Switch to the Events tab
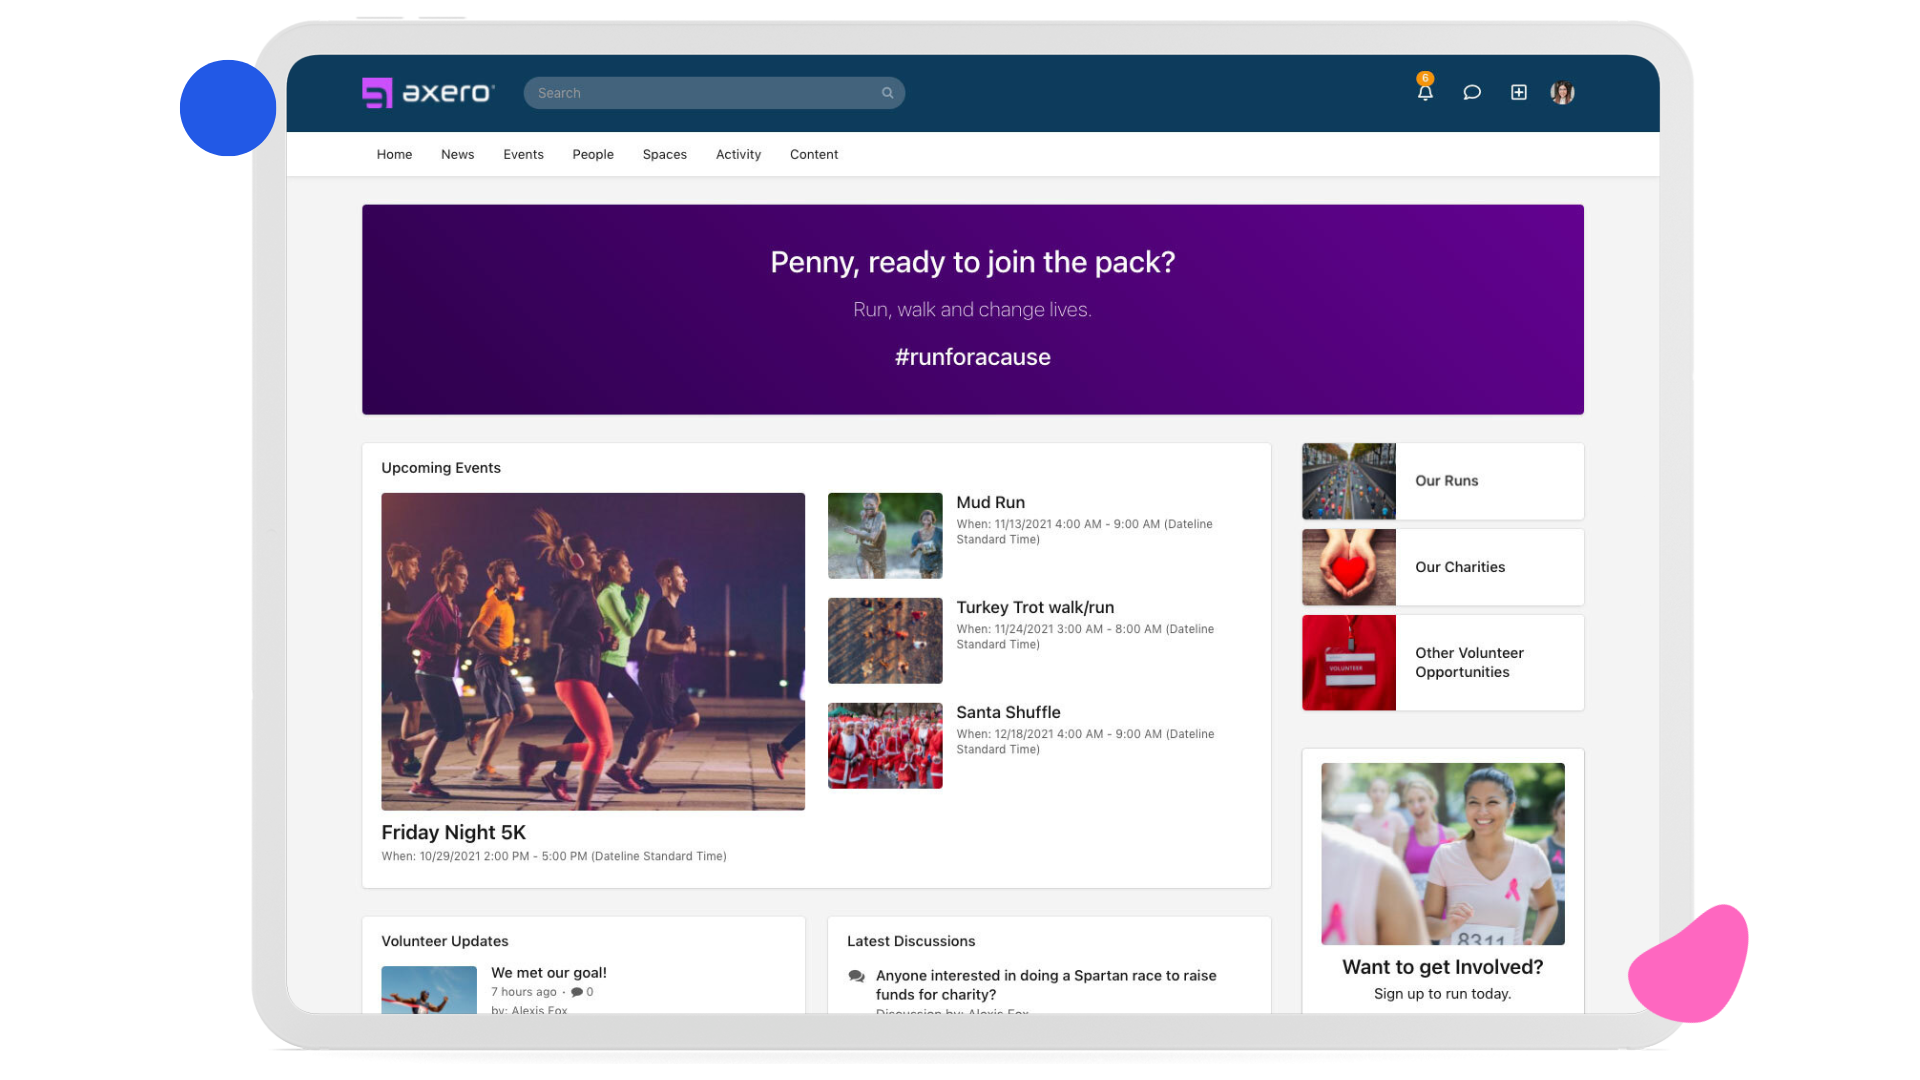Viewport: 1920px width, 1080px height. pyautogui.click(x=523, y=154)
